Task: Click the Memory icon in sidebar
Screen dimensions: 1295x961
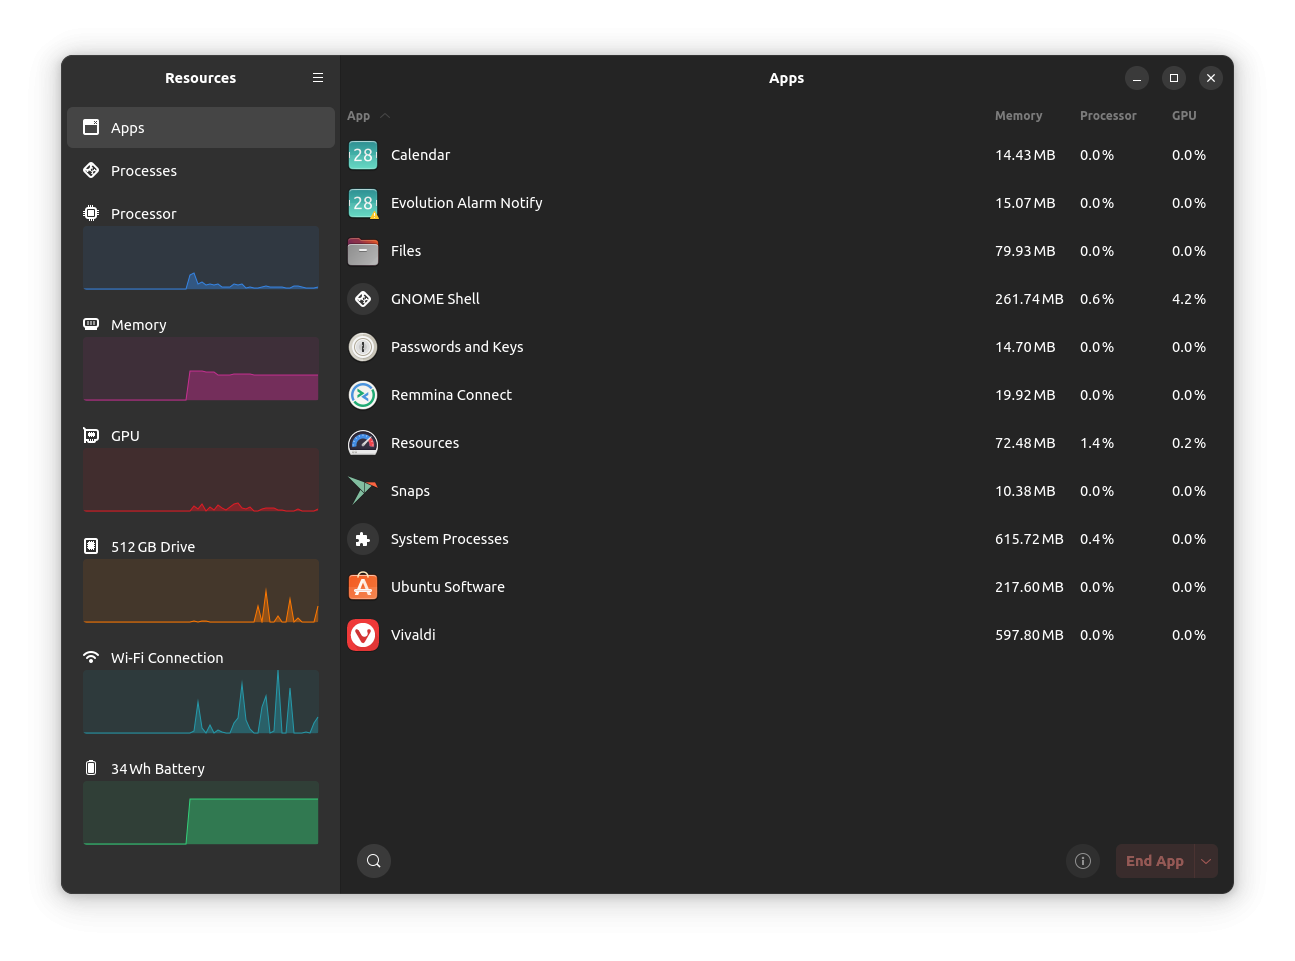Action: pyautogui.click(x=91, y=324)
